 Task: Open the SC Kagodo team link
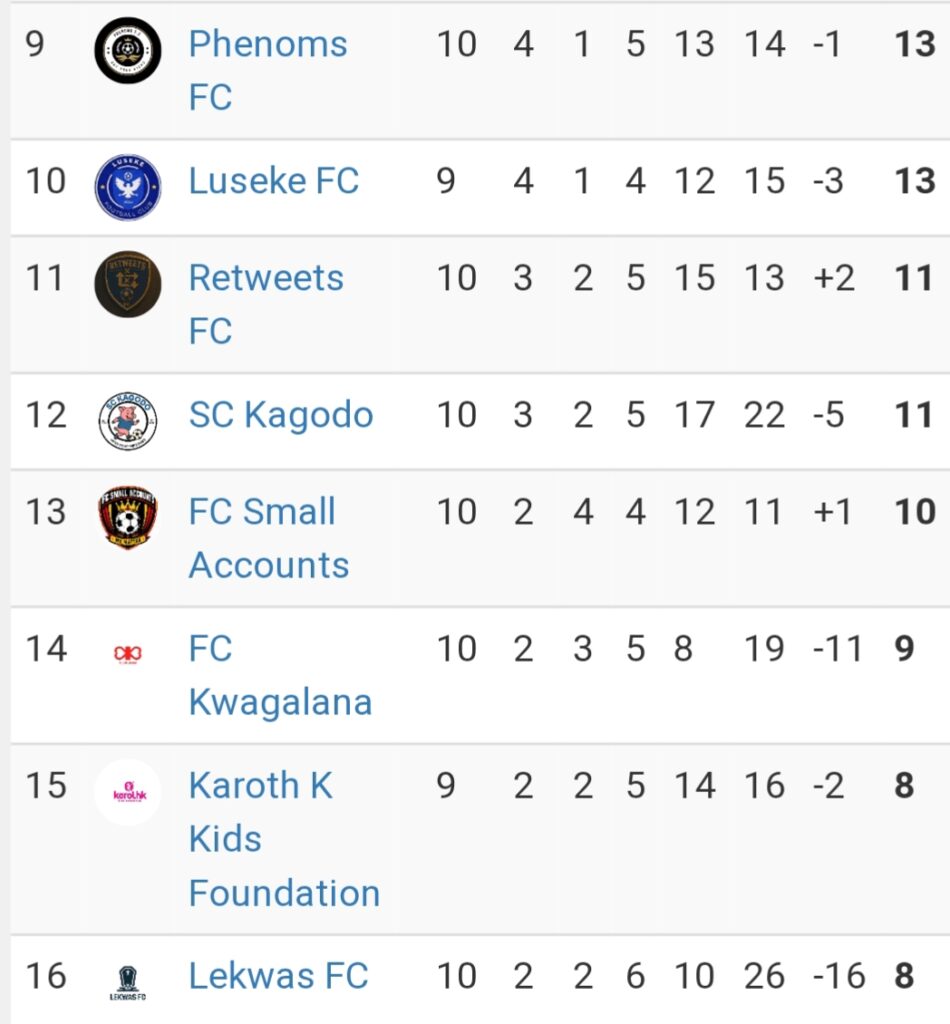click(x=281, y=415)
